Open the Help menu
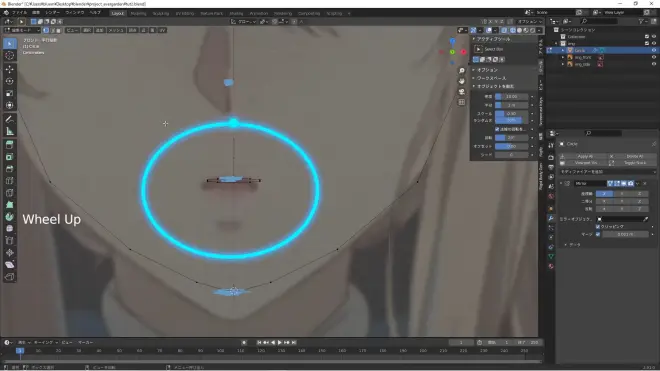The image size is (660, 371). point(95,13)
